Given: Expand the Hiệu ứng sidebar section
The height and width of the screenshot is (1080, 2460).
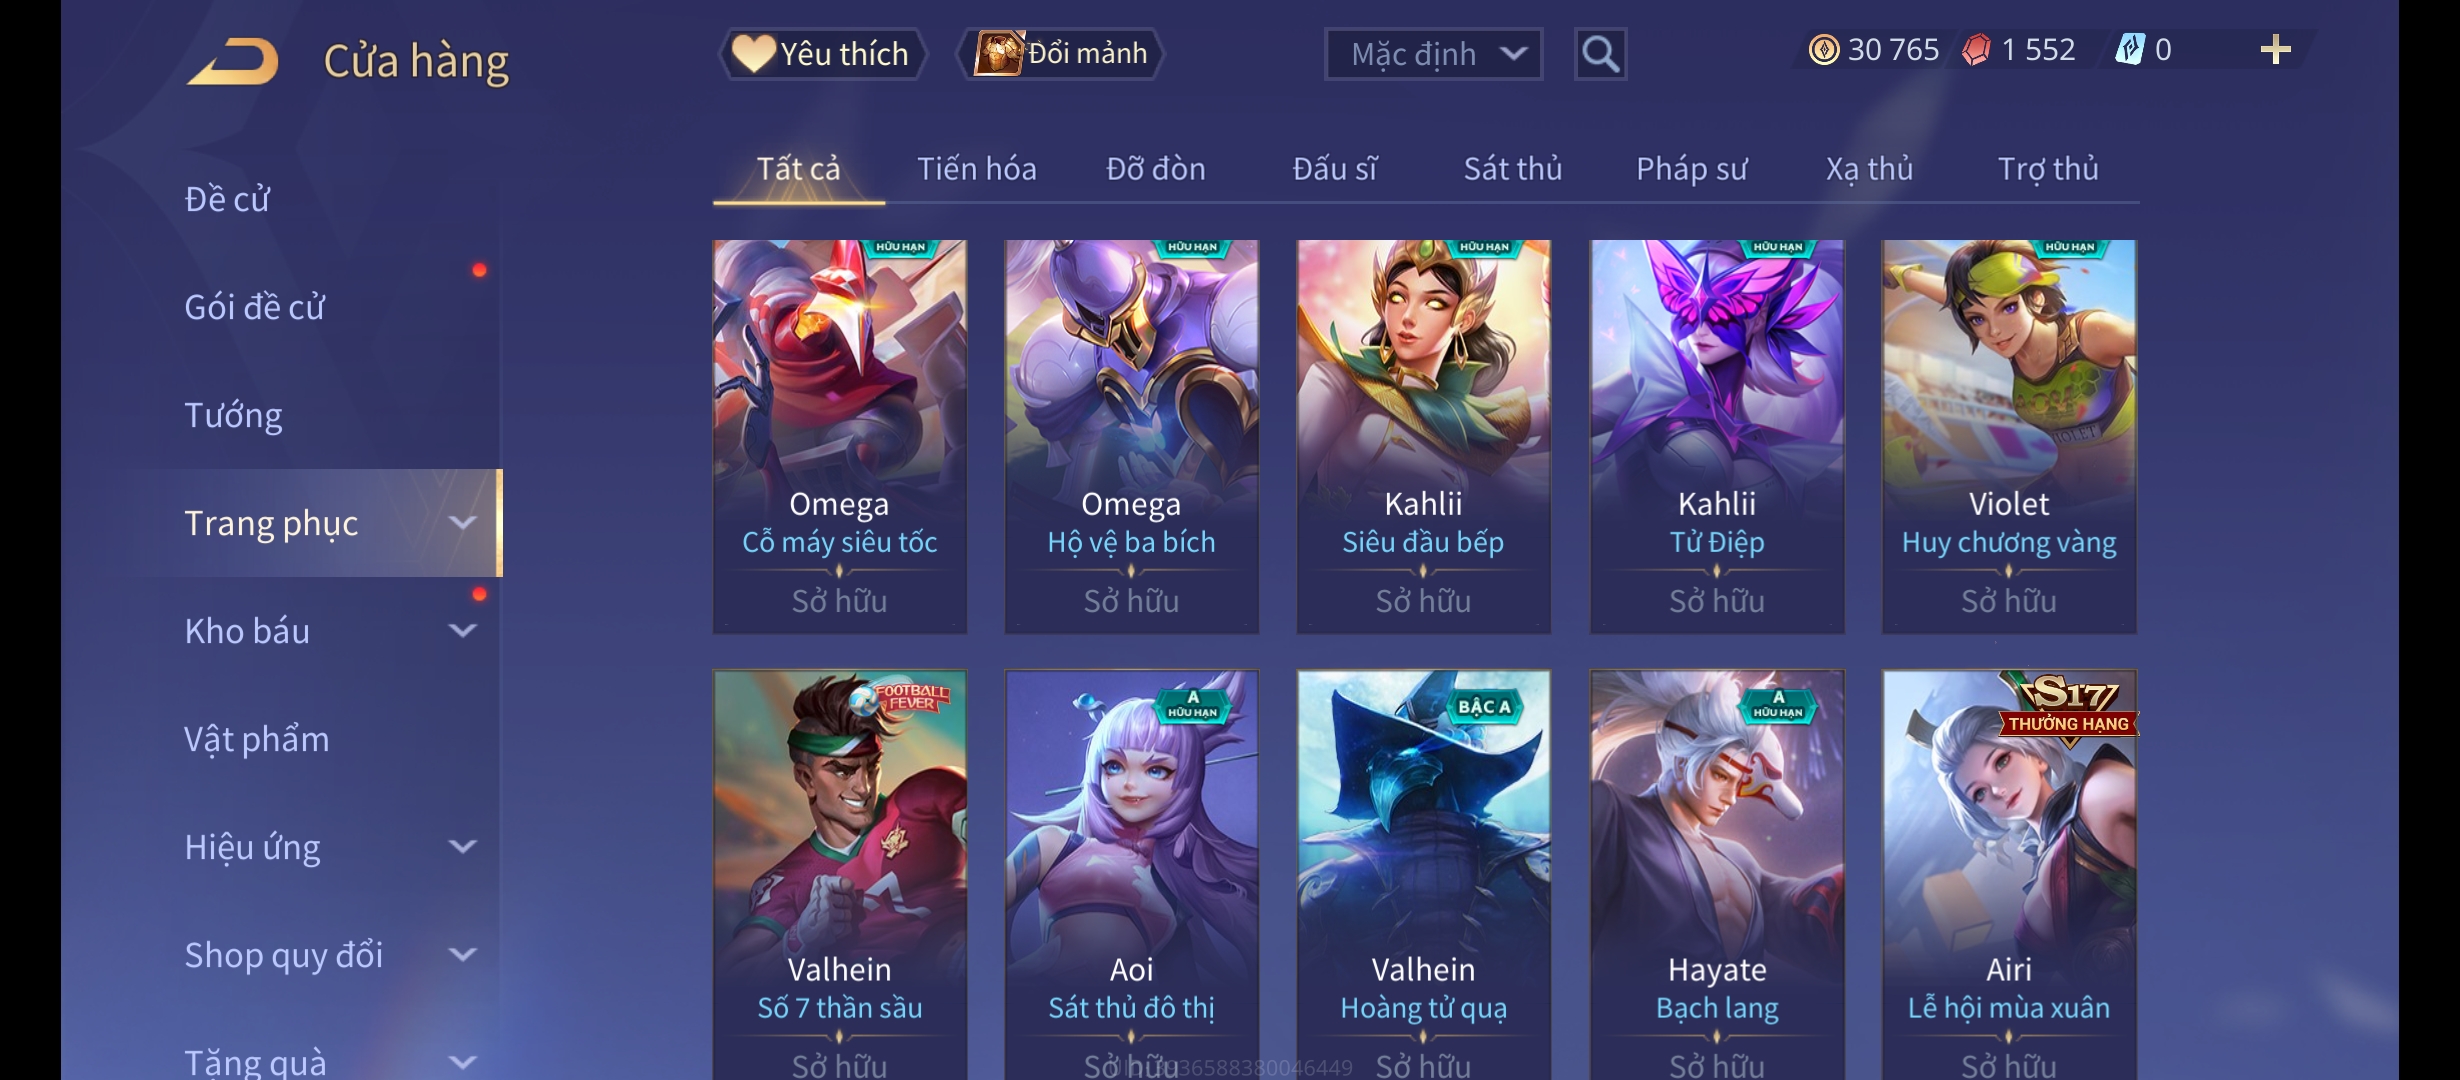Looking at the screenshot, I should pyautogui.click(x=462, y=847).
